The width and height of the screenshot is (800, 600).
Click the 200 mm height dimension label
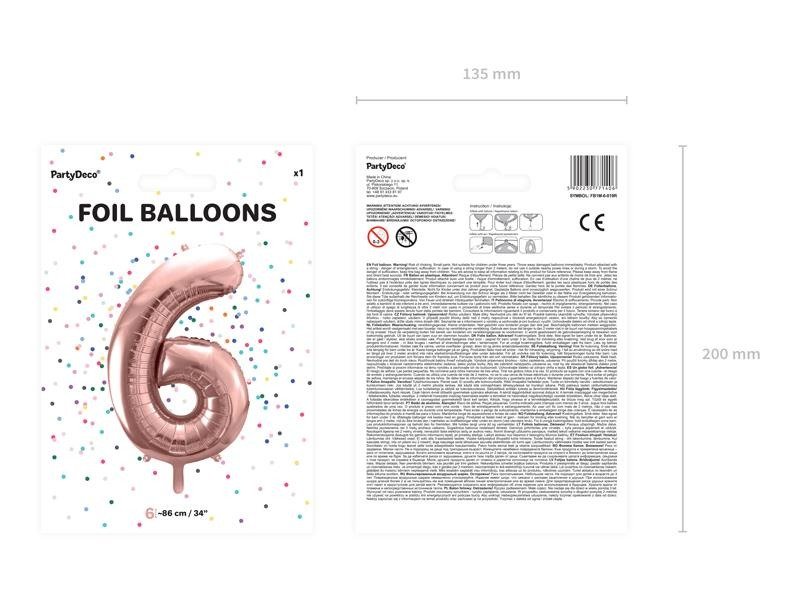point(731,354)
